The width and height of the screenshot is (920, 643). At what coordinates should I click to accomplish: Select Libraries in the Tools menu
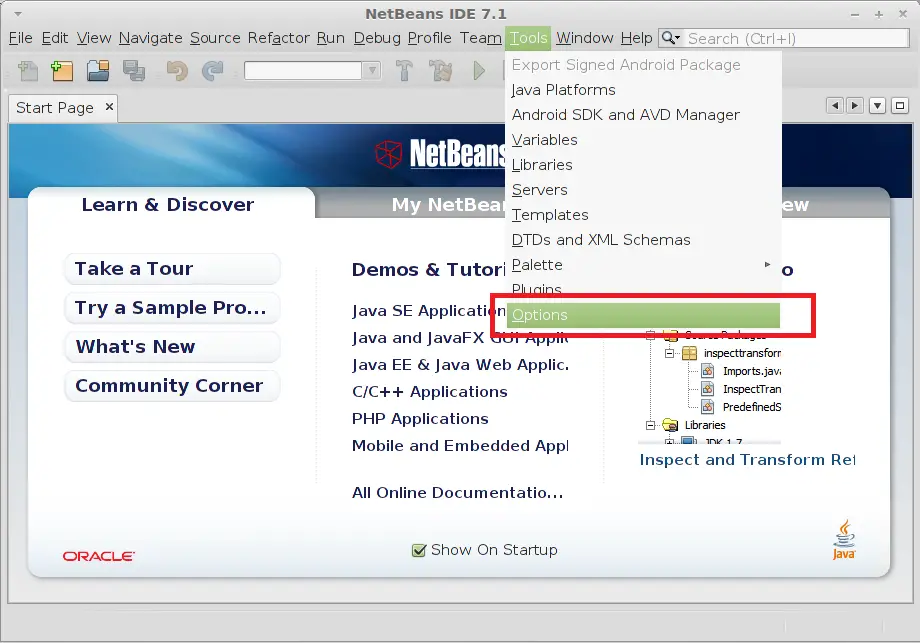(643, 165)
